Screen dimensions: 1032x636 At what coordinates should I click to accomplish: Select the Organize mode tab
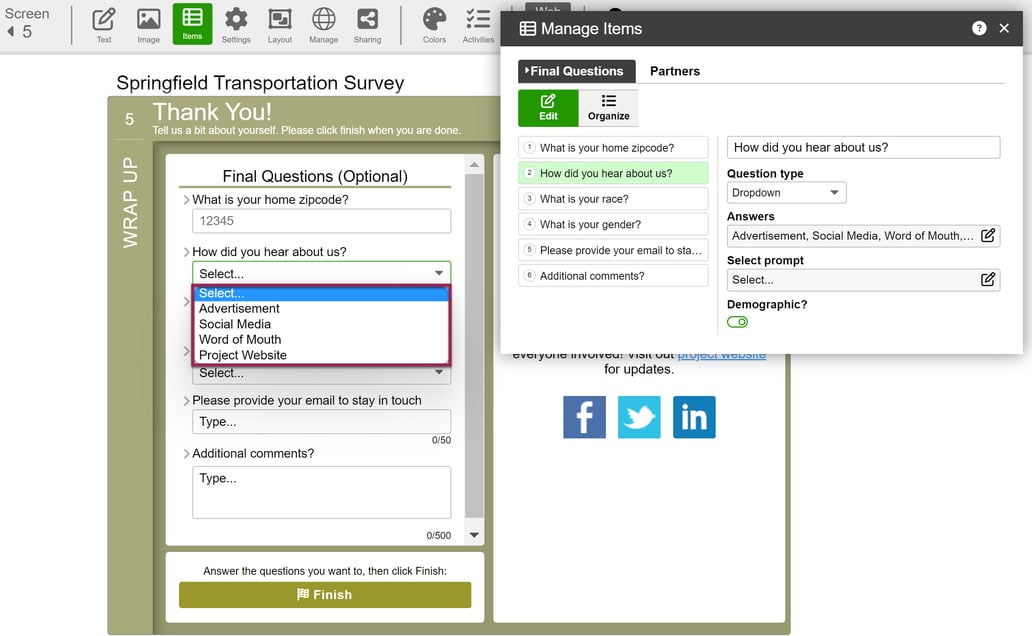point(608,108)
